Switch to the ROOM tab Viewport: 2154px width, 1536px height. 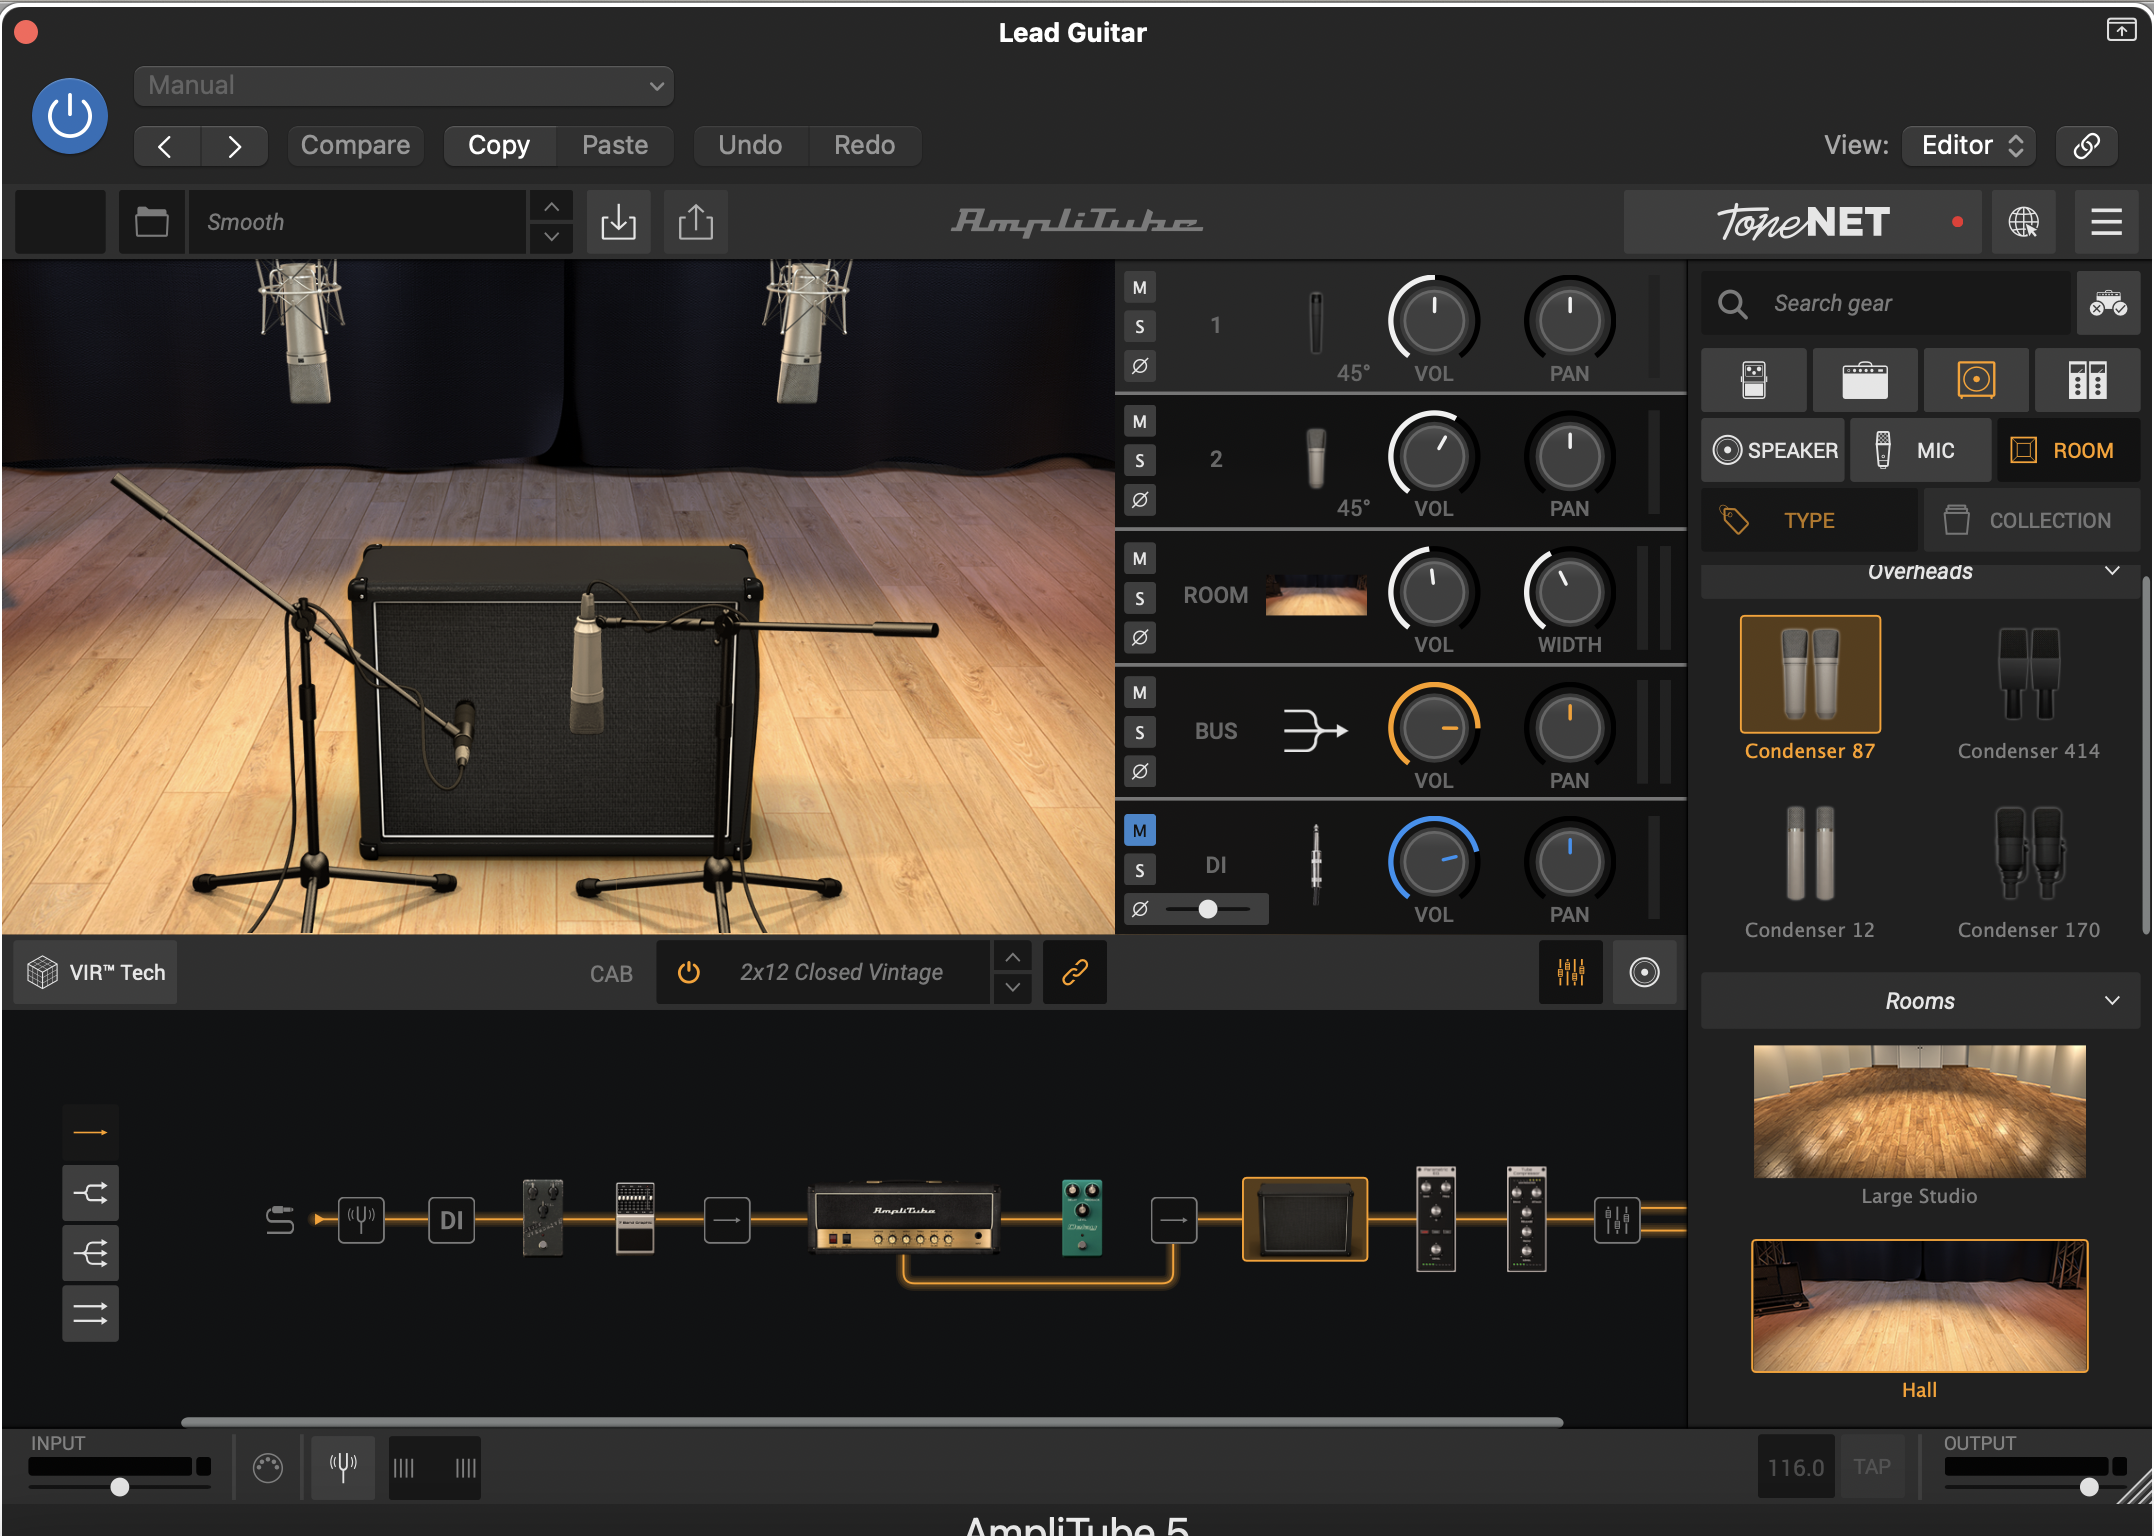2068,450
